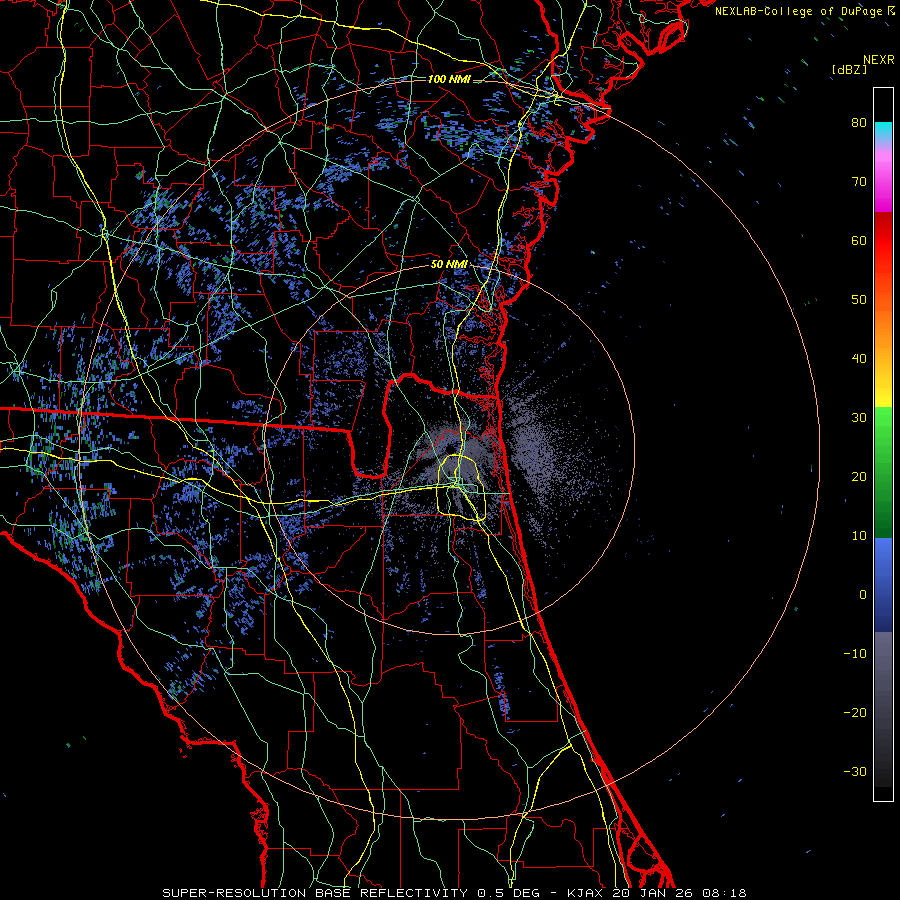Click the green segment of the reflectivity color bar

(883, 472)
